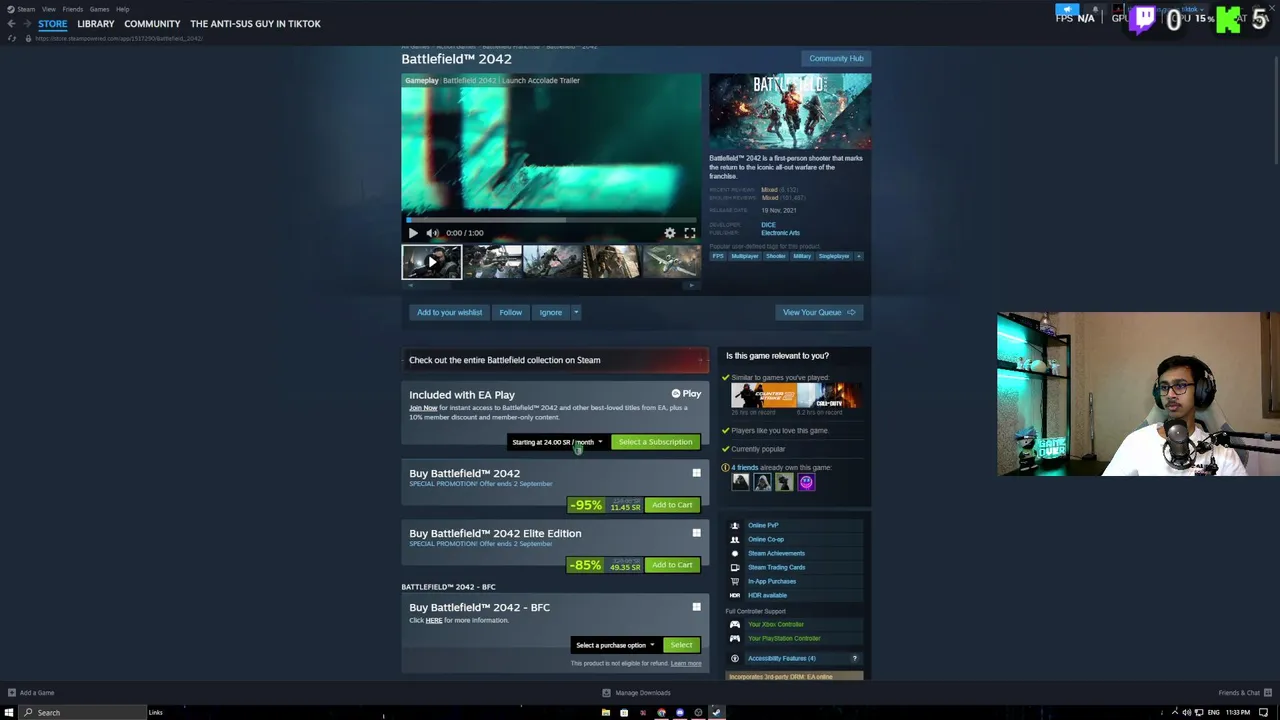Click the Steam Achievements icon
Viewport: 1280px width, 720px height.
click(735, 553)
